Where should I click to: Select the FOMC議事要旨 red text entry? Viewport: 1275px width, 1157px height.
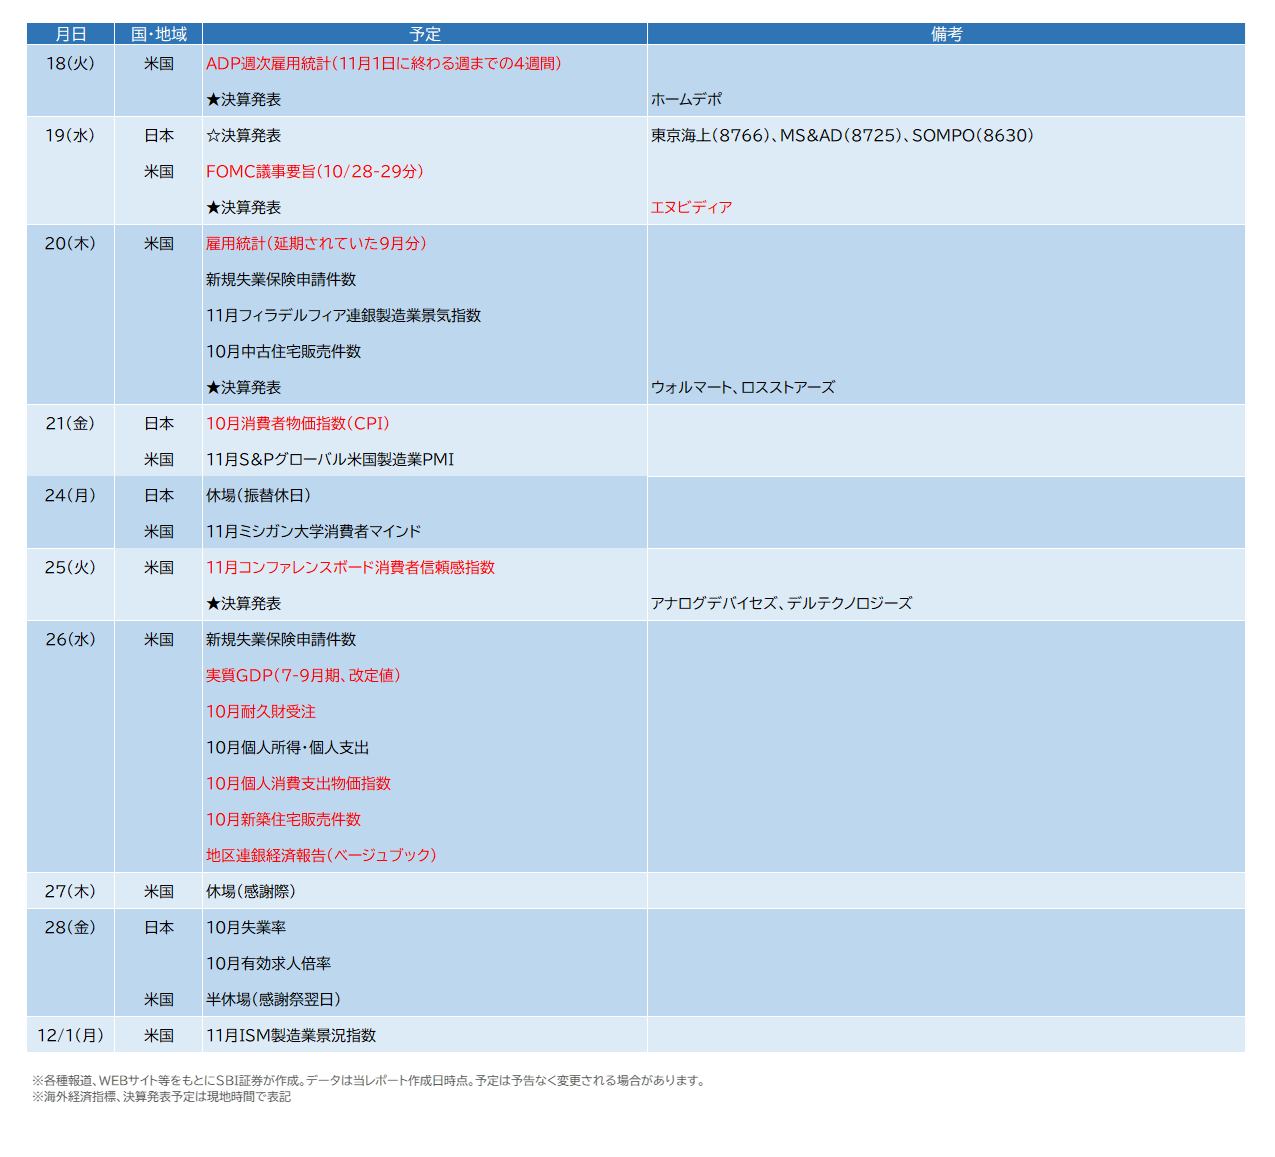(314, 171)
